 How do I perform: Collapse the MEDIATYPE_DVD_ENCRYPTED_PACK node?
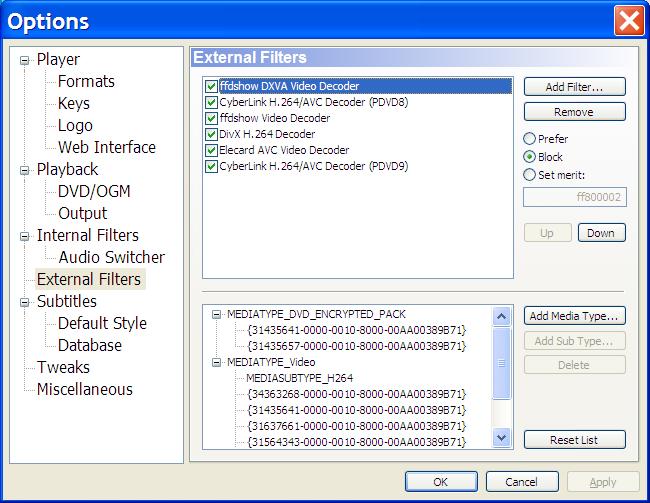click(216, 315)
